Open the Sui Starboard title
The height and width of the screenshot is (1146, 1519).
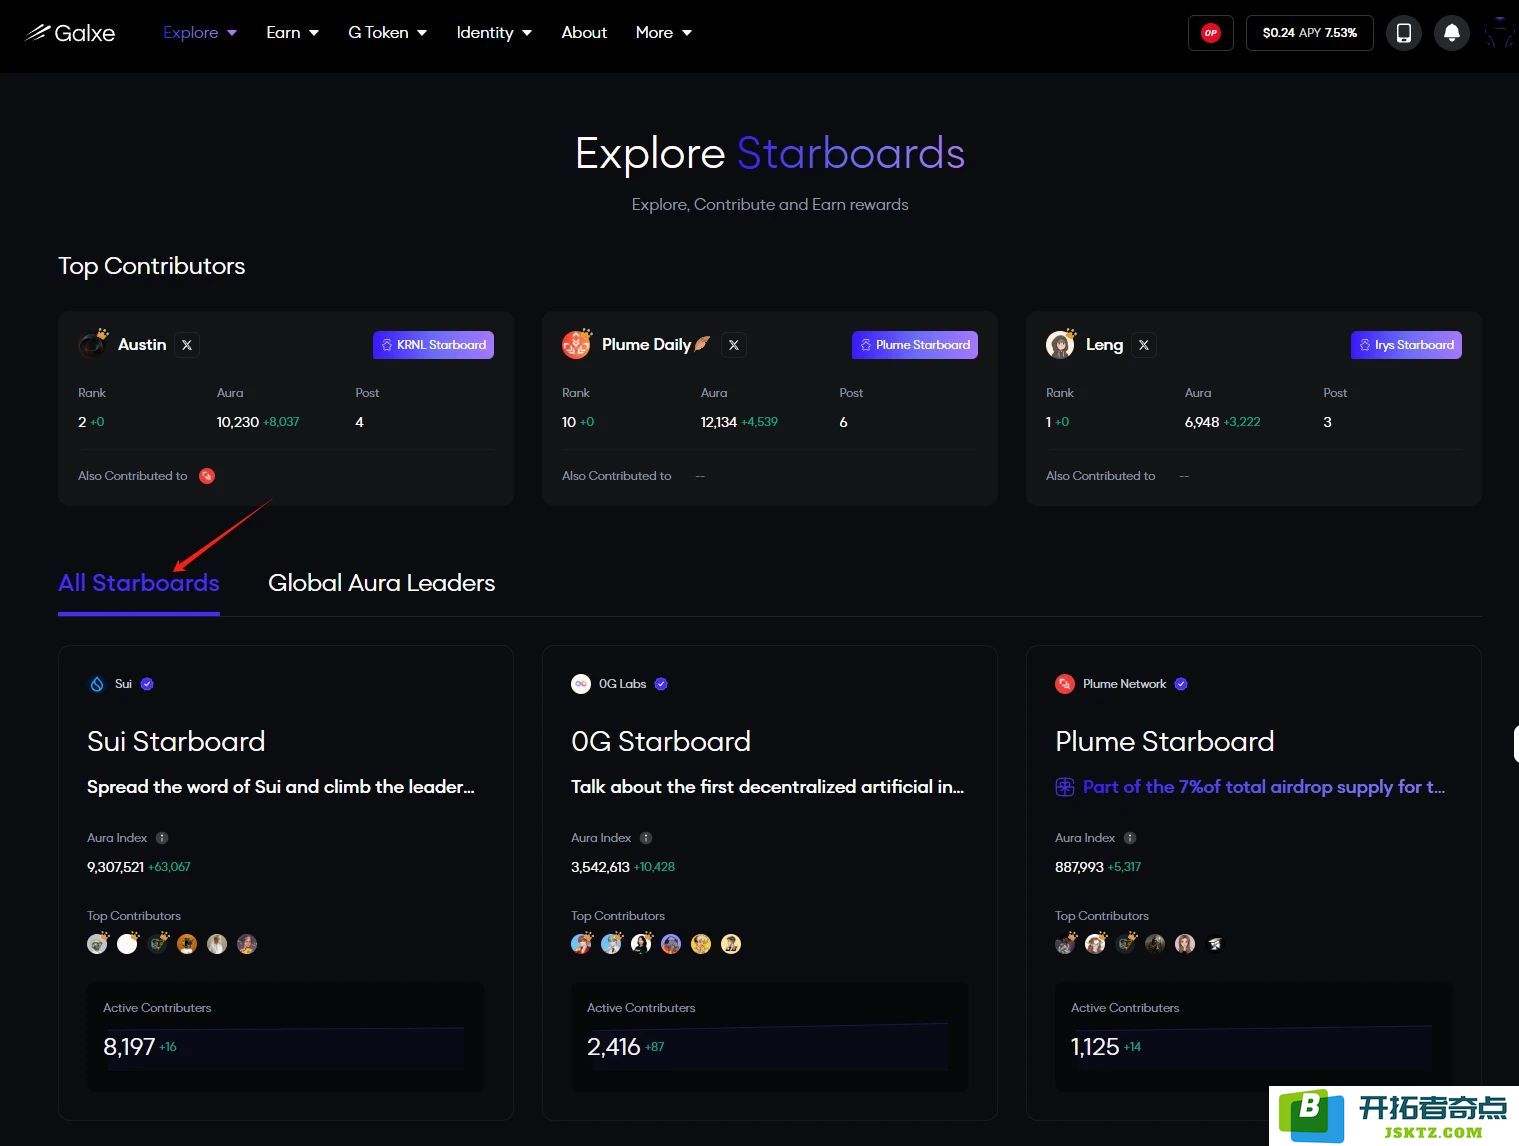coord(176,741)
